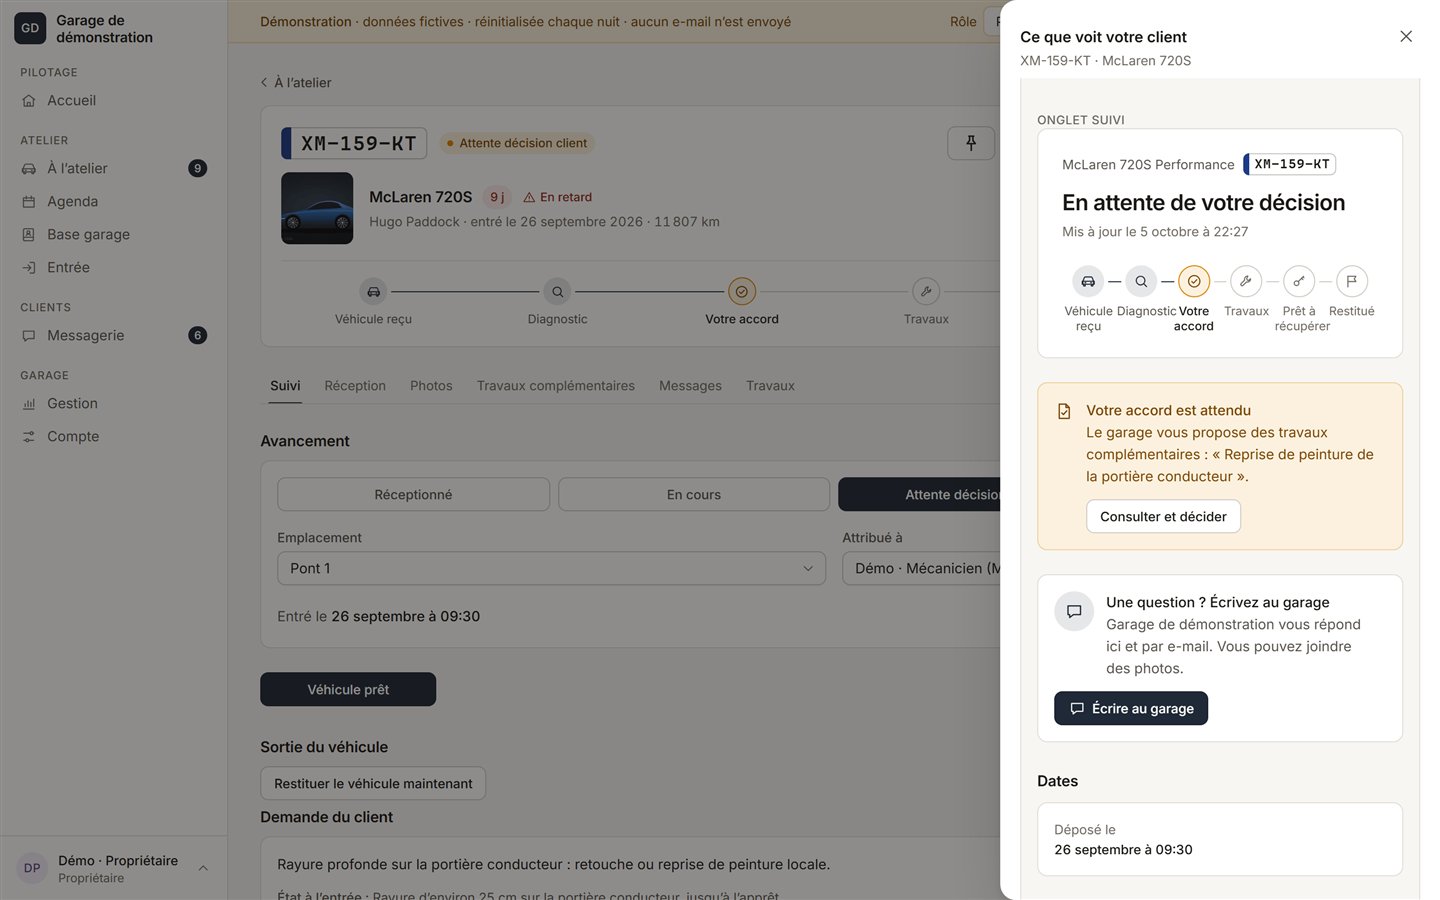Open Messagerie in sidebar
Screen dimensions: 1440x900
tap(113, 335)
